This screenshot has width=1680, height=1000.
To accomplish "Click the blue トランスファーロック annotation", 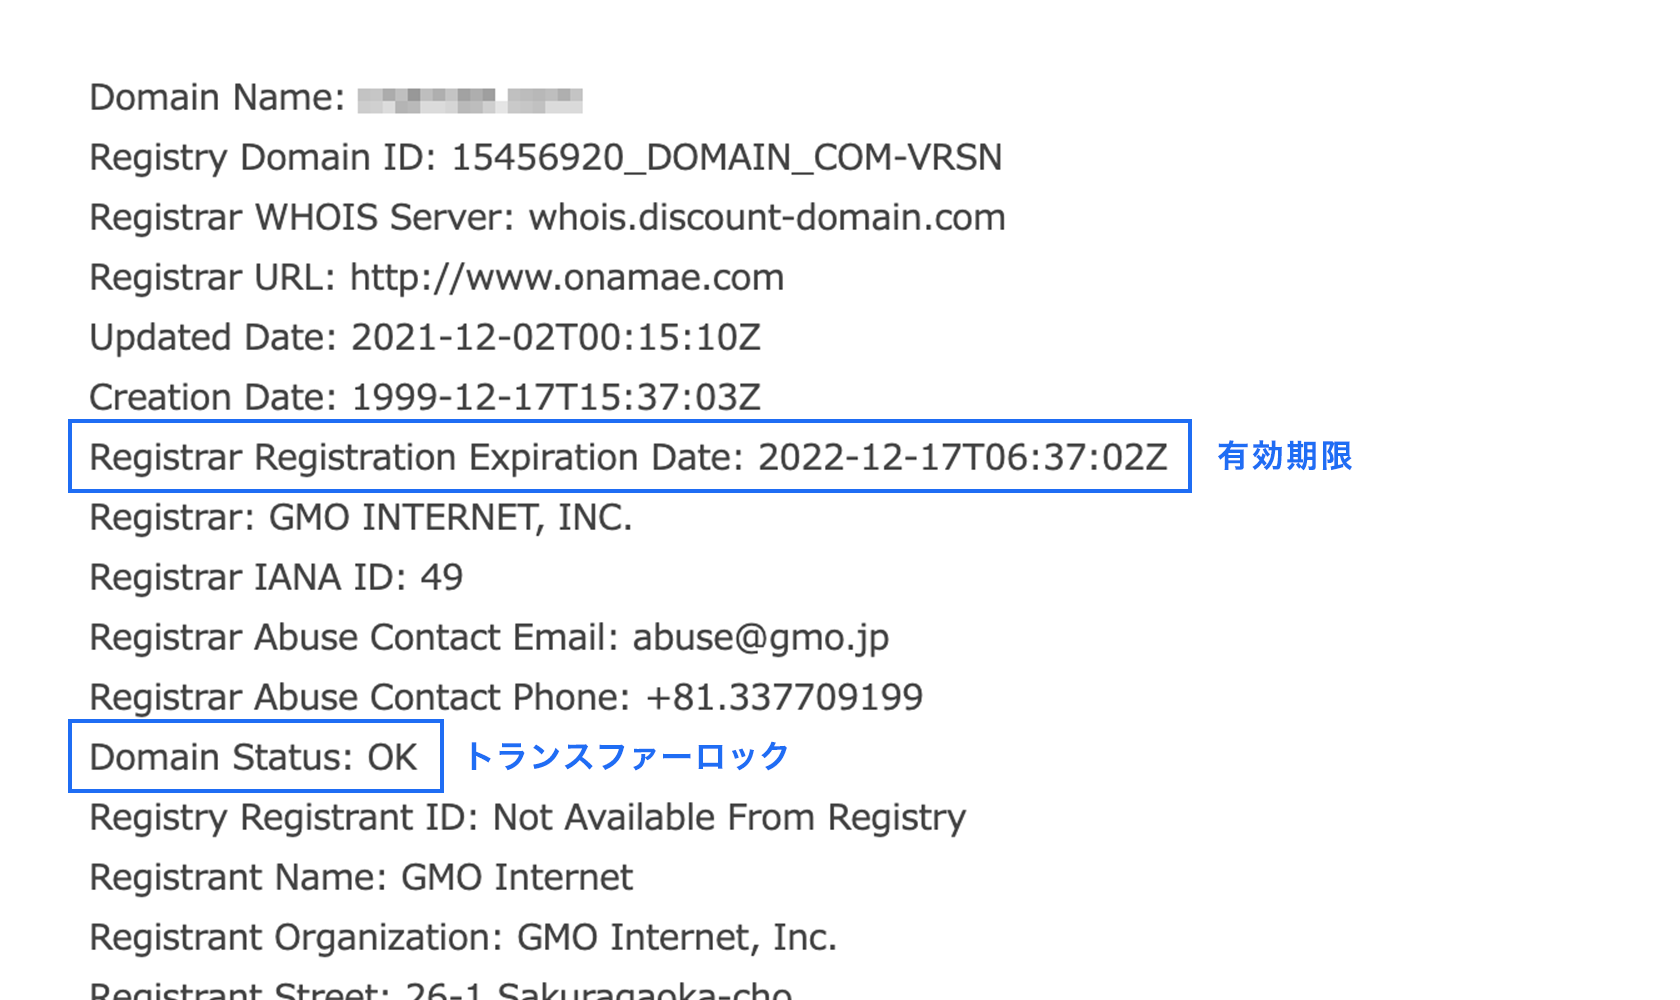I will 627,757.
